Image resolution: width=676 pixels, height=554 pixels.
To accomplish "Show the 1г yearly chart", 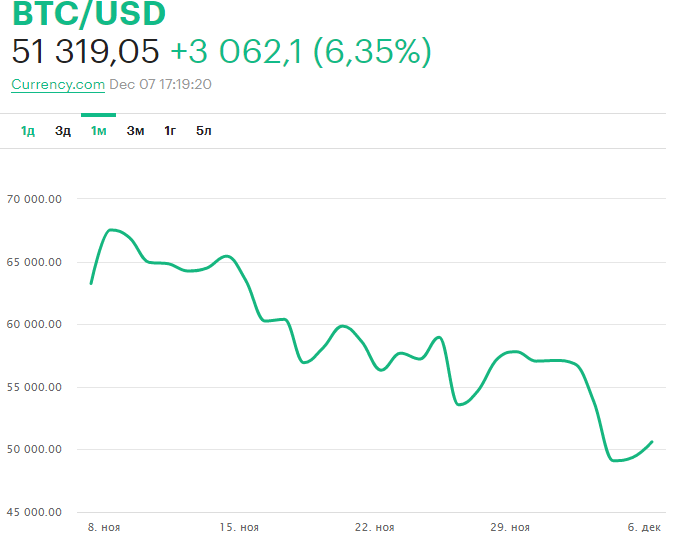I will 171,131.
